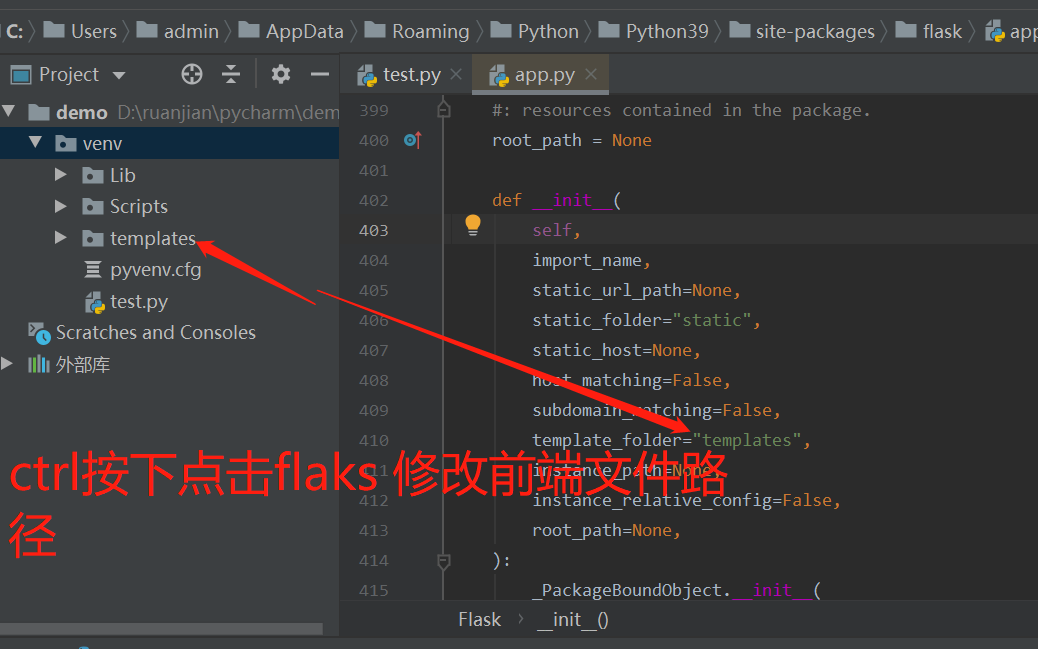The height and width of the screenshot is (649, 1038).
Task: Click line number 403 in gutter
Action: (373, 230)
